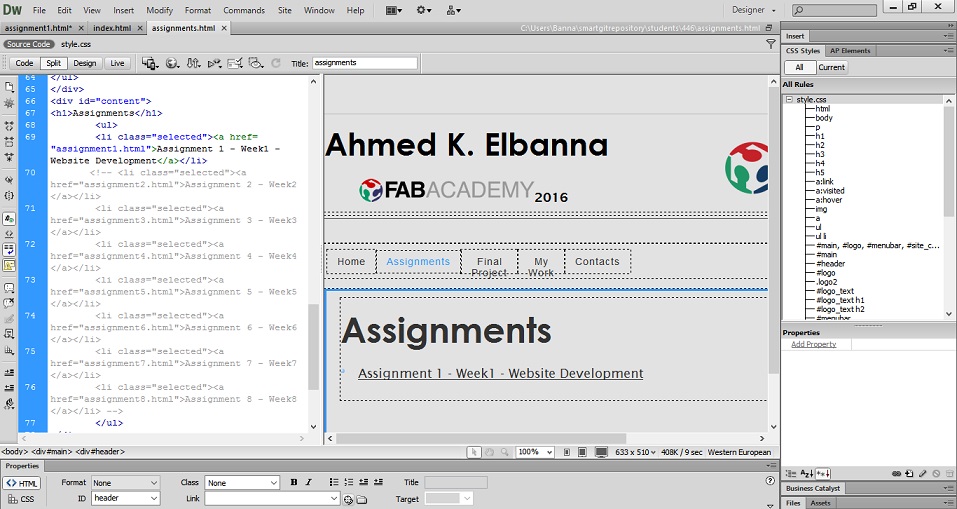Image resolution: width=957 pixels, height=509 pixels.
Task: Select CSS mode in Properties panel
Action: coord(22,499)
